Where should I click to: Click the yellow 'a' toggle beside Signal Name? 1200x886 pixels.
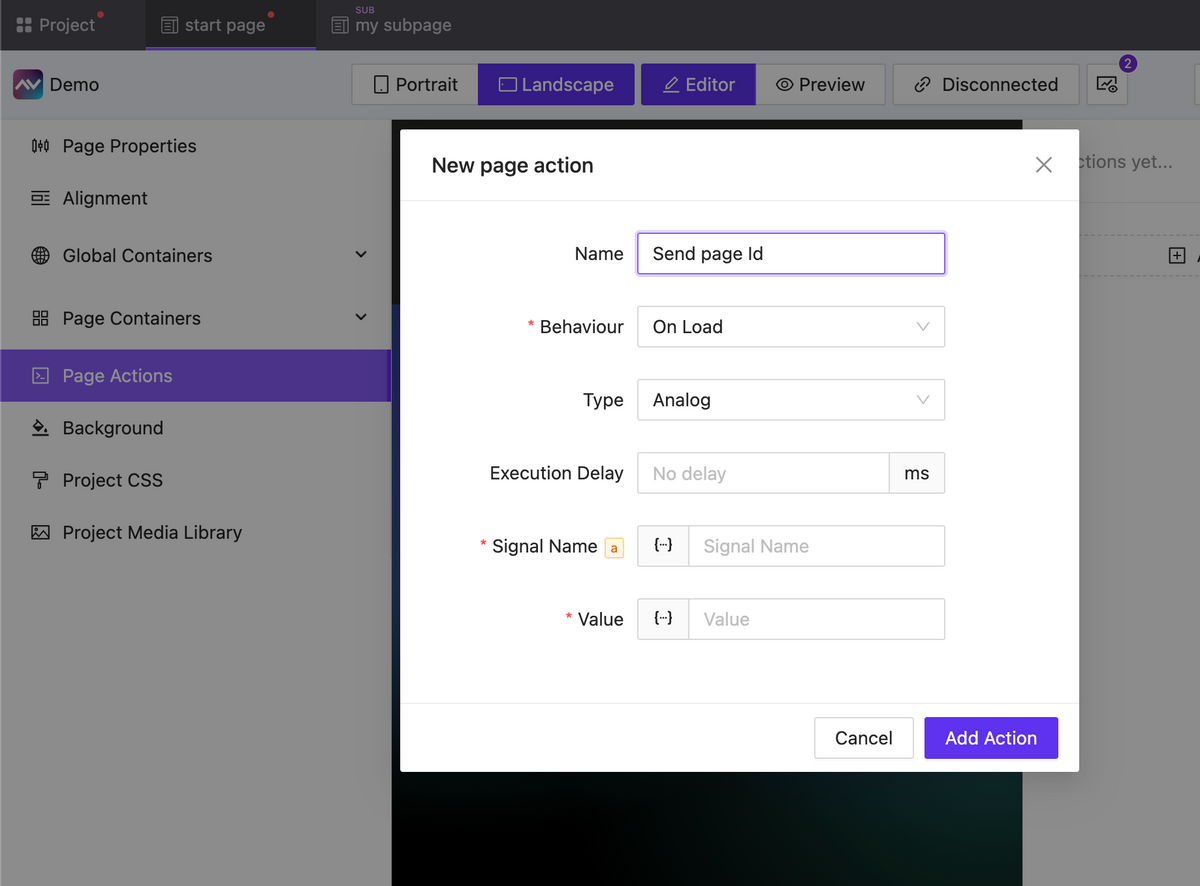(614, 548)
